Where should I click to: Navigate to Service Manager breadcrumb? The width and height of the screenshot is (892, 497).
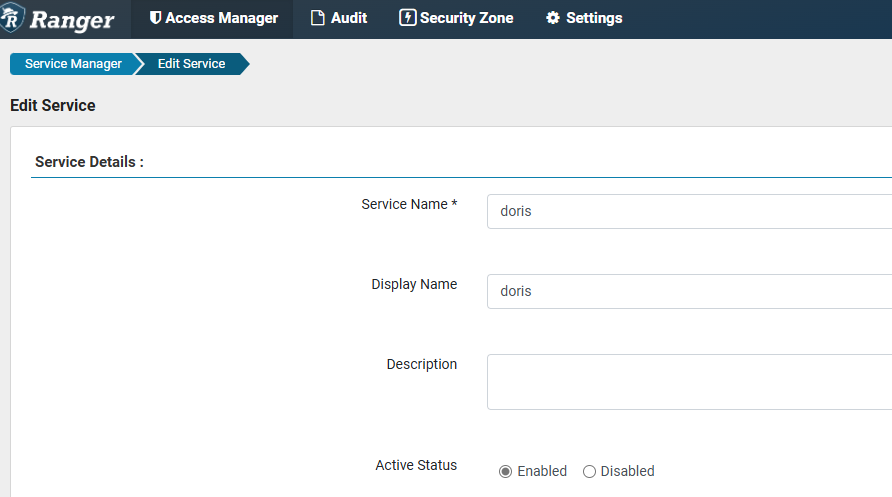(73, 64)
